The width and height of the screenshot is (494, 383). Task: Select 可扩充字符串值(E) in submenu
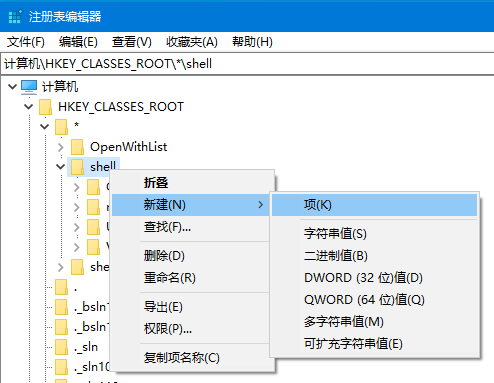click(374, 344)
